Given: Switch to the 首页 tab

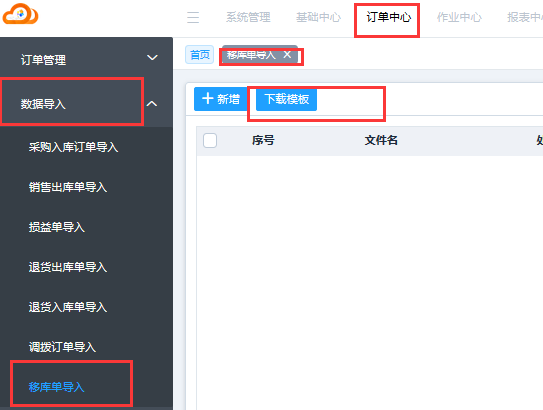Looking at the screenshot, I should [x=200, y=55].
